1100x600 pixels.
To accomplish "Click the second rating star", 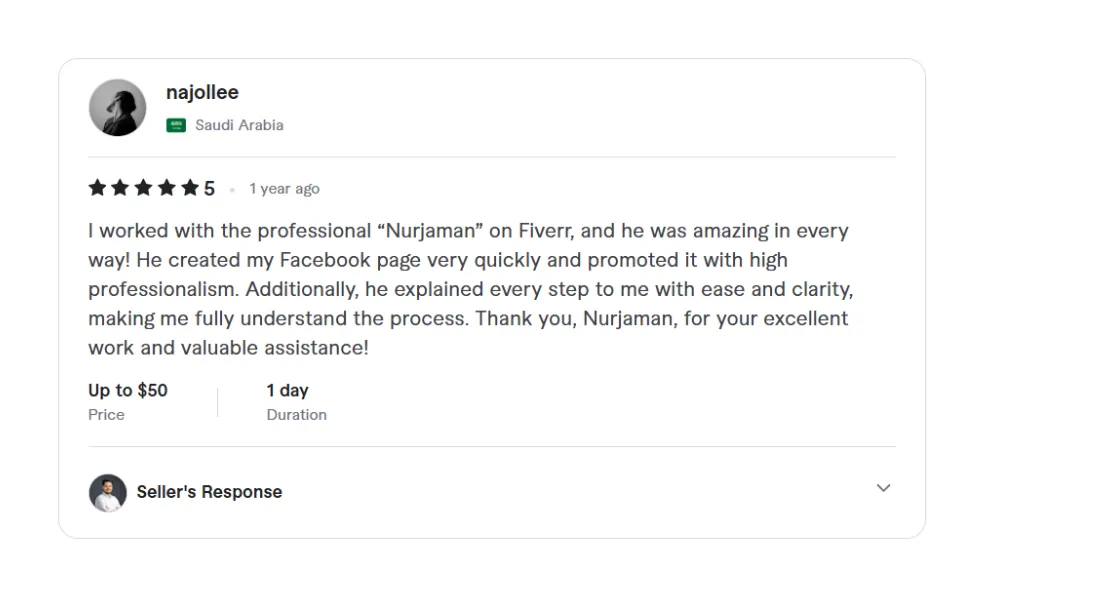I will tap(120, 187).
